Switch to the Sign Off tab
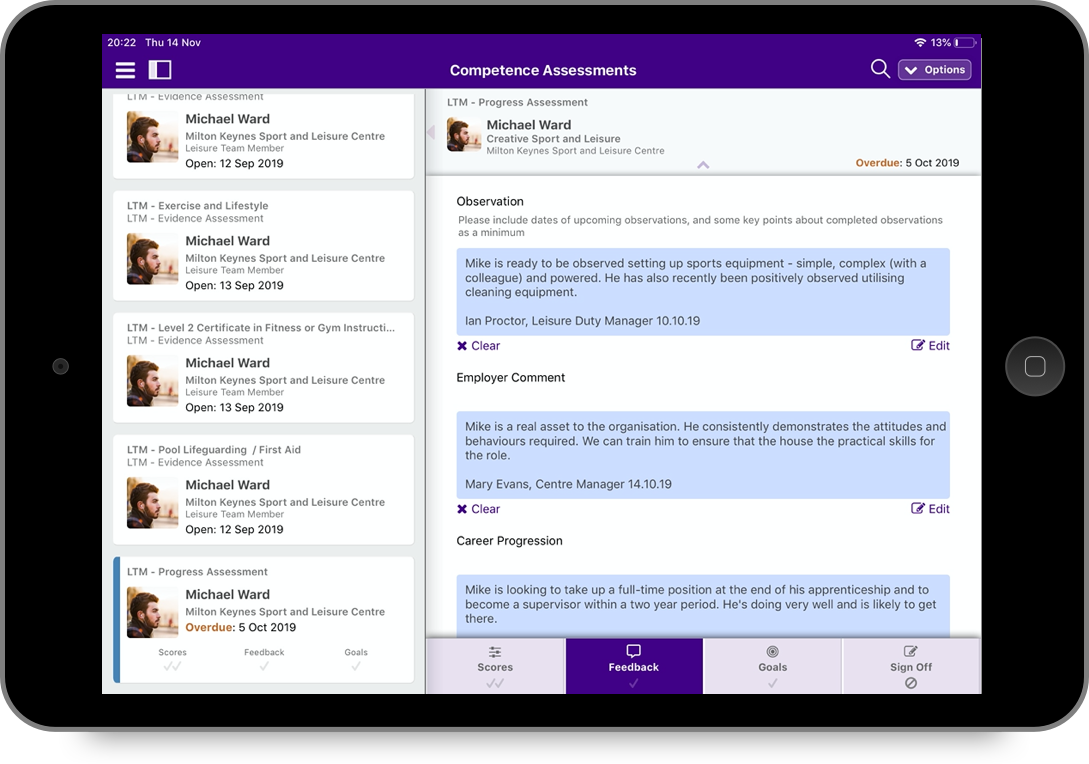This screenshot has height=764, width=1089. click(x=911, y=666)
